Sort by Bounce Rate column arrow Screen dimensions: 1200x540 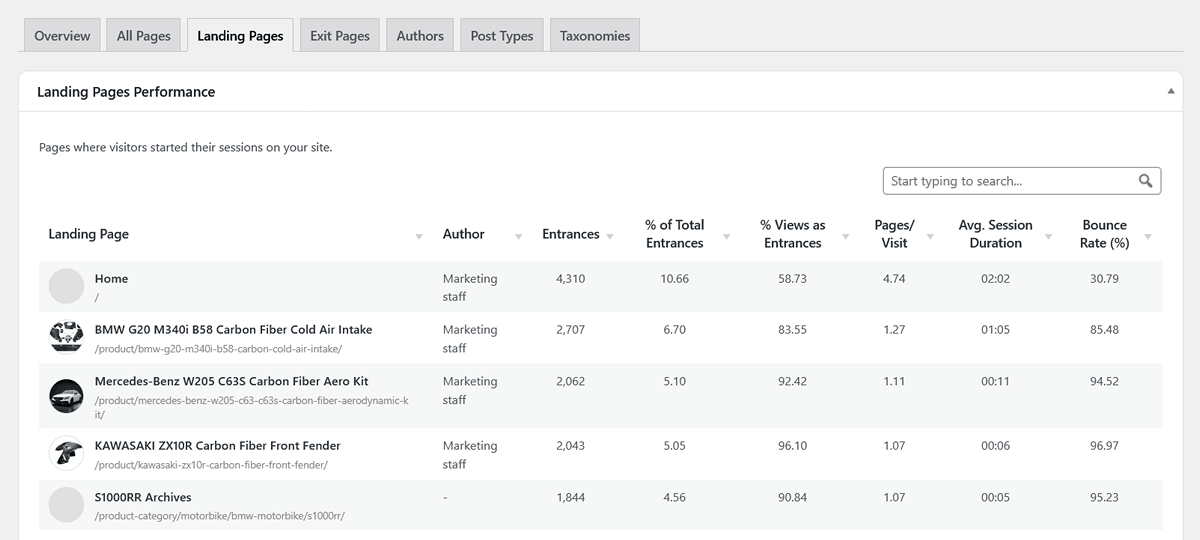point(1147,237)
